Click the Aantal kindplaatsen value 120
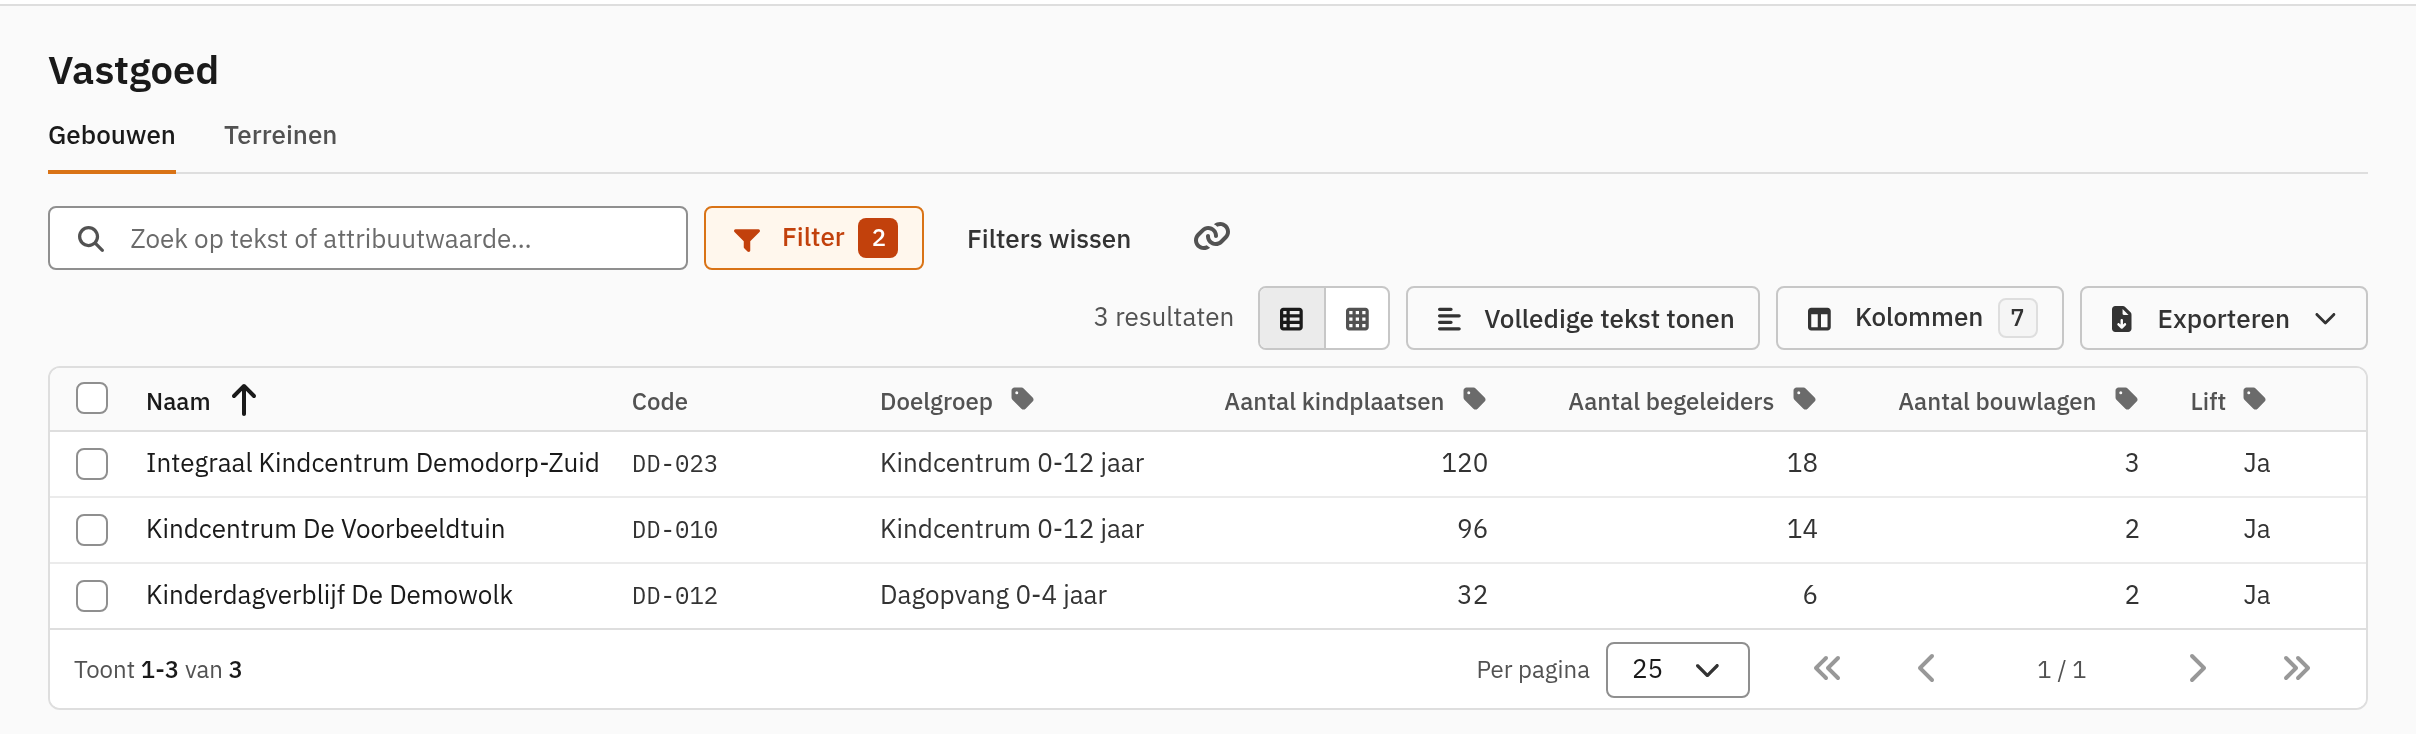 click(x=1464, y=463)
